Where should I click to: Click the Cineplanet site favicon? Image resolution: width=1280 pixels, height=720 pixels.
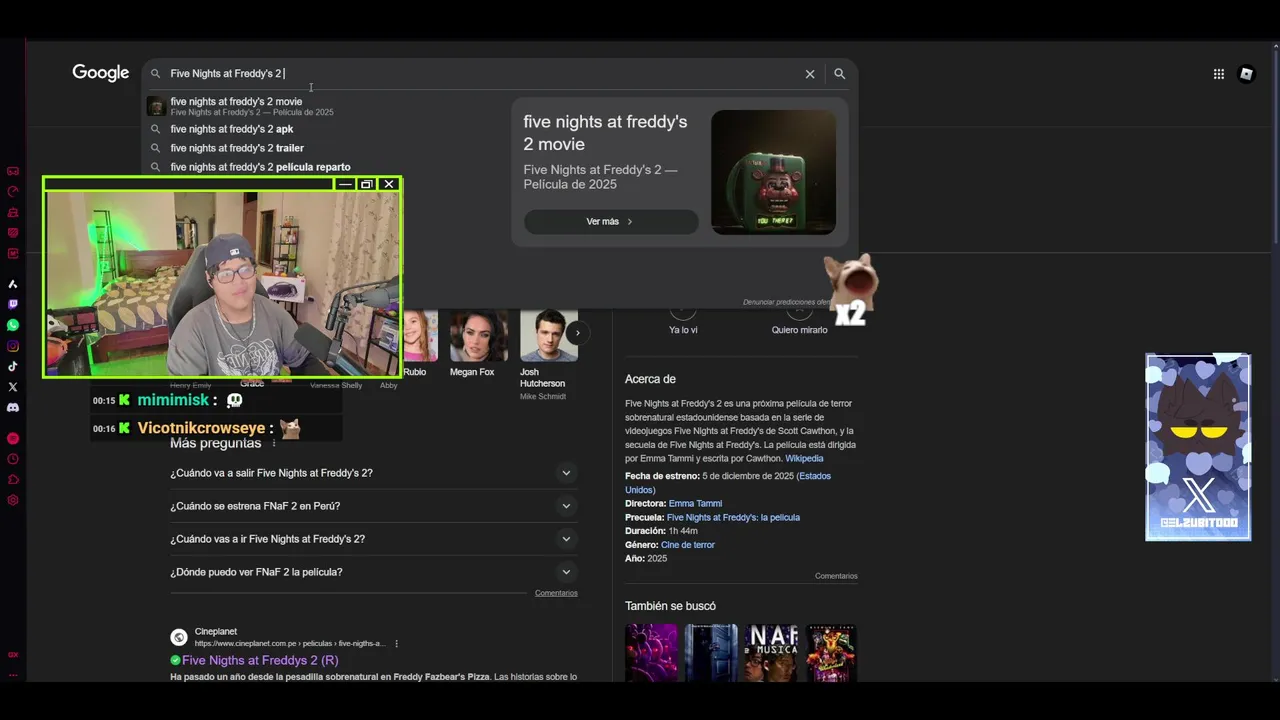[179, 637]
